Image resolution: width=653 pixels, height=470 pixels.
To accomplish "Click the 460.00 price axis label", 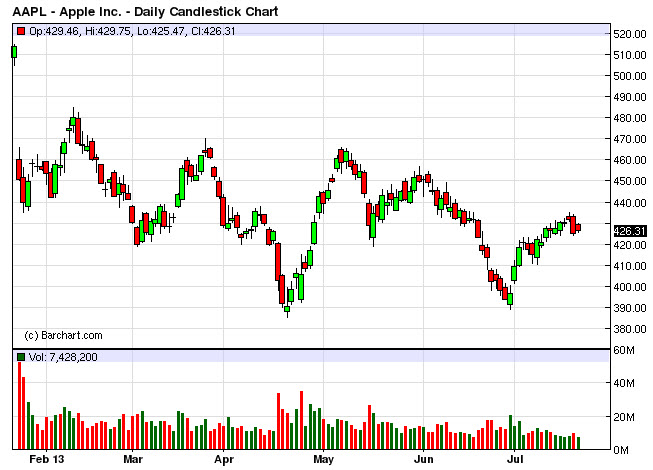I will coord(630,160).
